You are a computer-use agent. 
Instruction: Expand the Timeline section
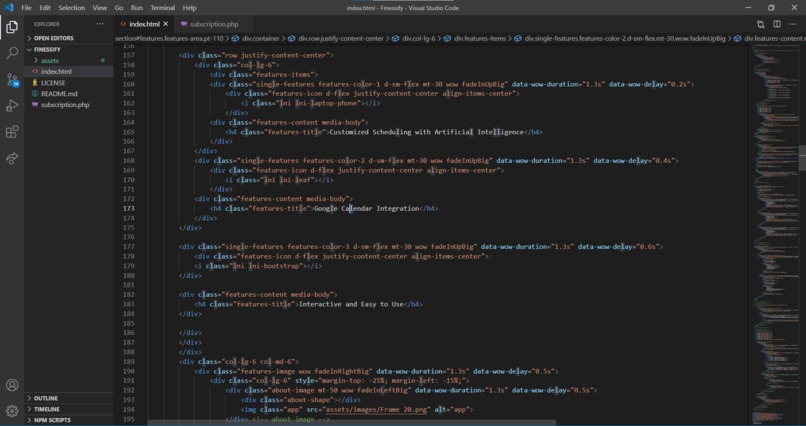[69, 409]
